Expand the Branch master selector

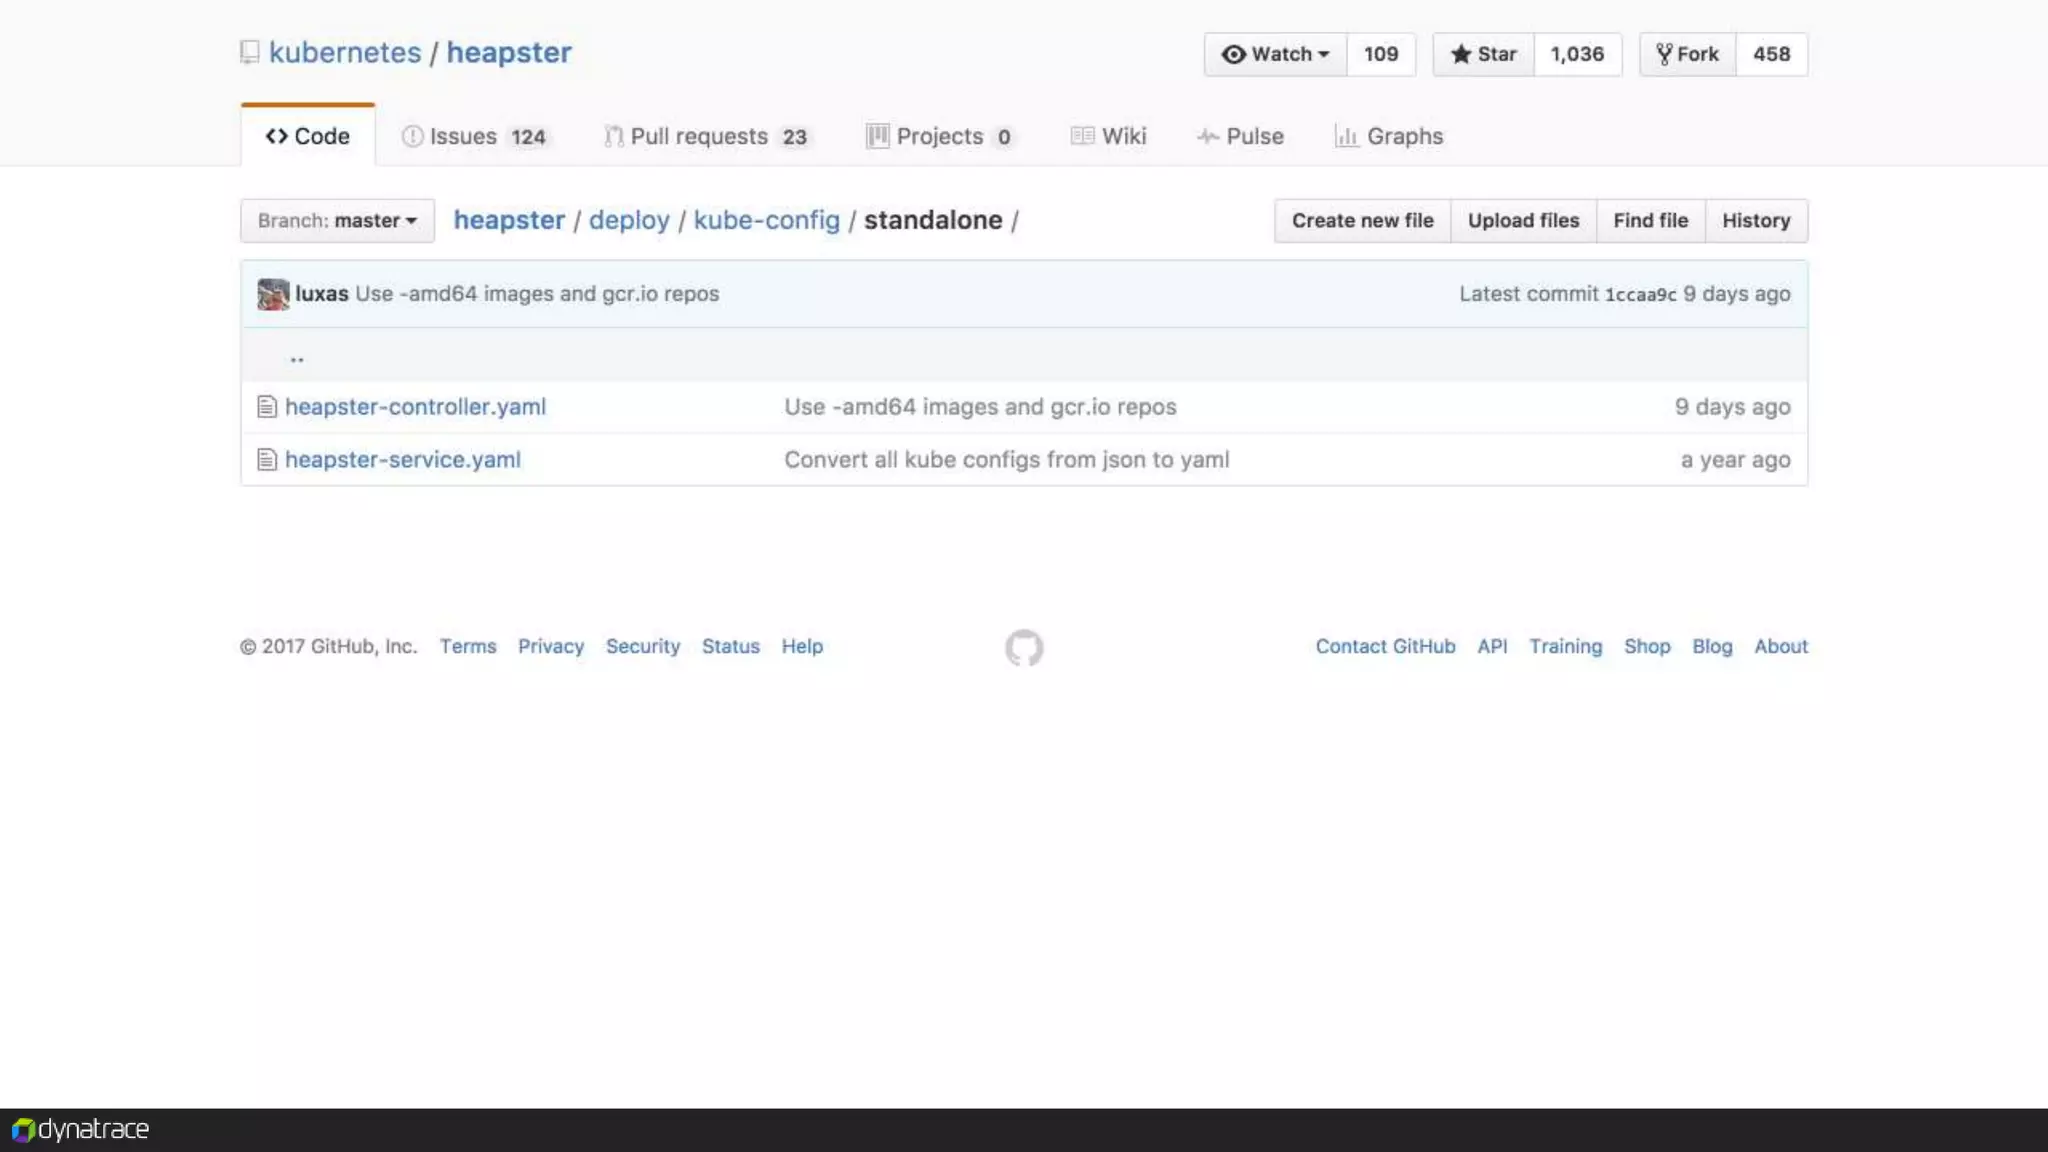(x=337, y=221)
